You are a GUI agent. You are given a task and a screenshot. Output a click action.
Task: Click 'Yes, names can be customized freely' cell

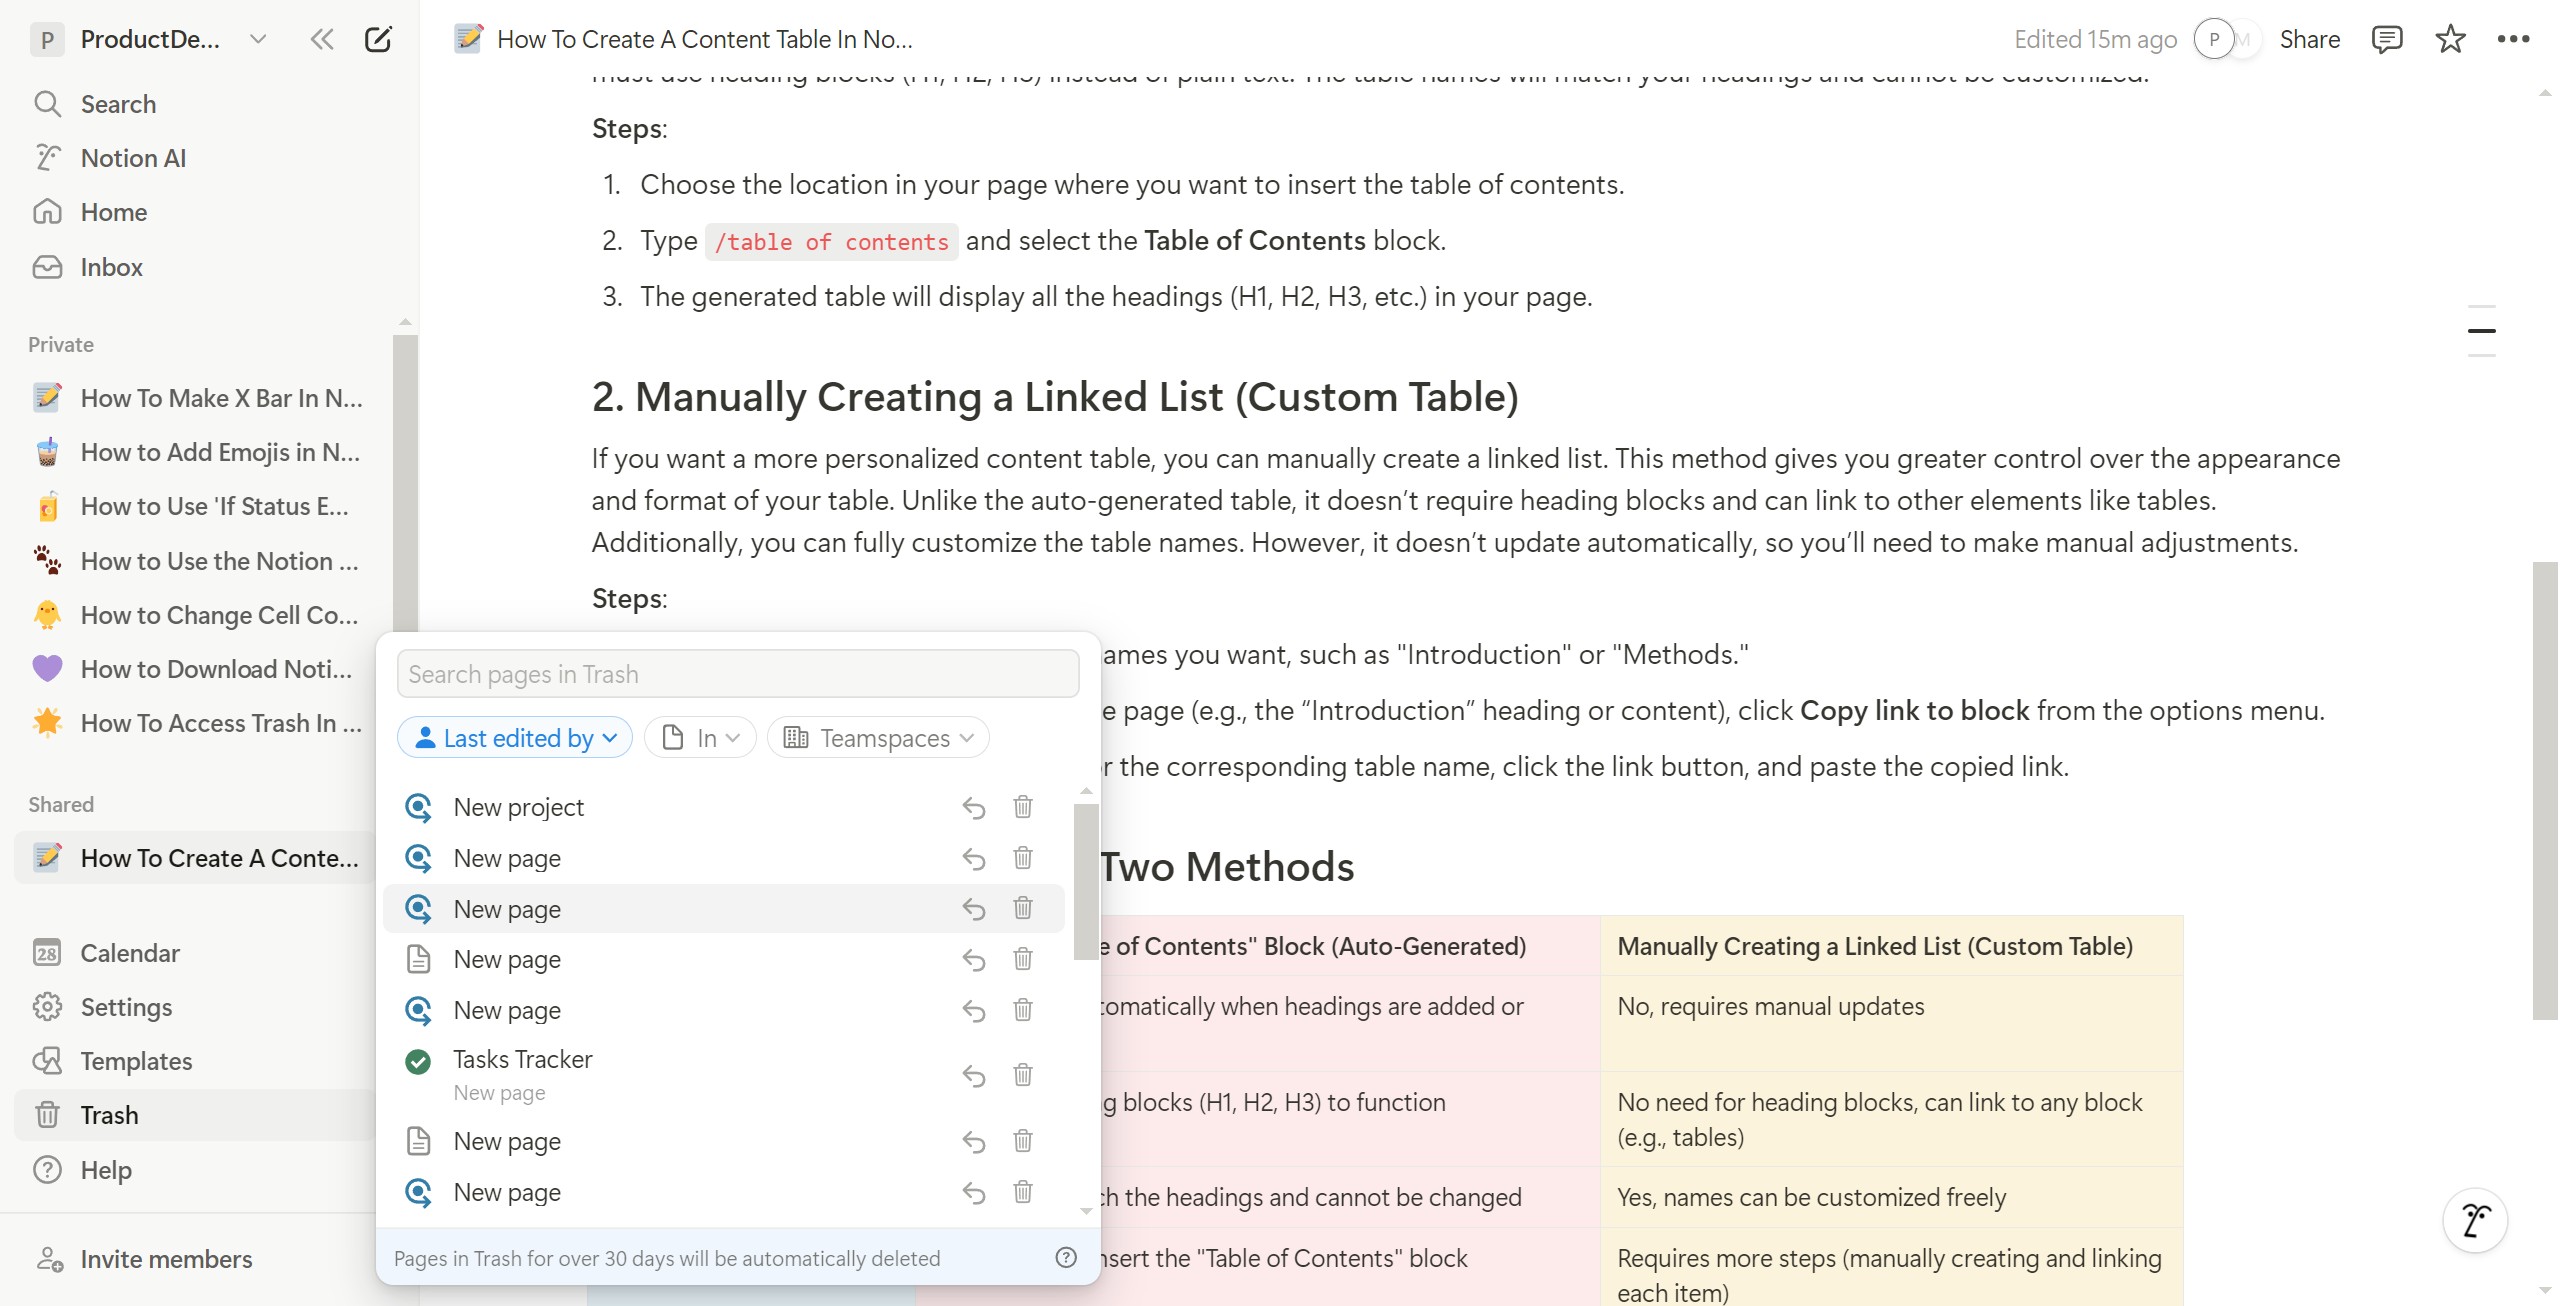pos(1891,1197)
